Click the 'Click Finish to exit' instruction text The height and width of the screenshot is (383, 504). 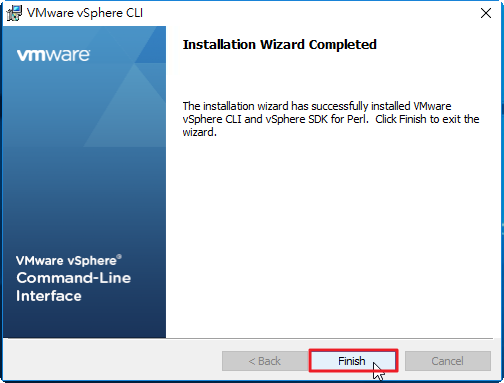pyautogui.click(x=427, y=119)
